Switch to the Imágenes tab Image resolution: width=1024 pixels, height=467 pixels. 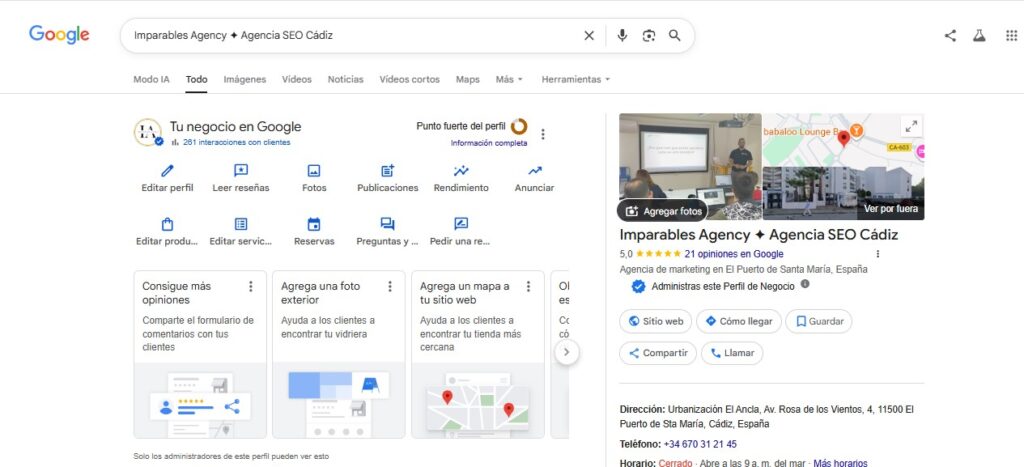tap(244, 79)
